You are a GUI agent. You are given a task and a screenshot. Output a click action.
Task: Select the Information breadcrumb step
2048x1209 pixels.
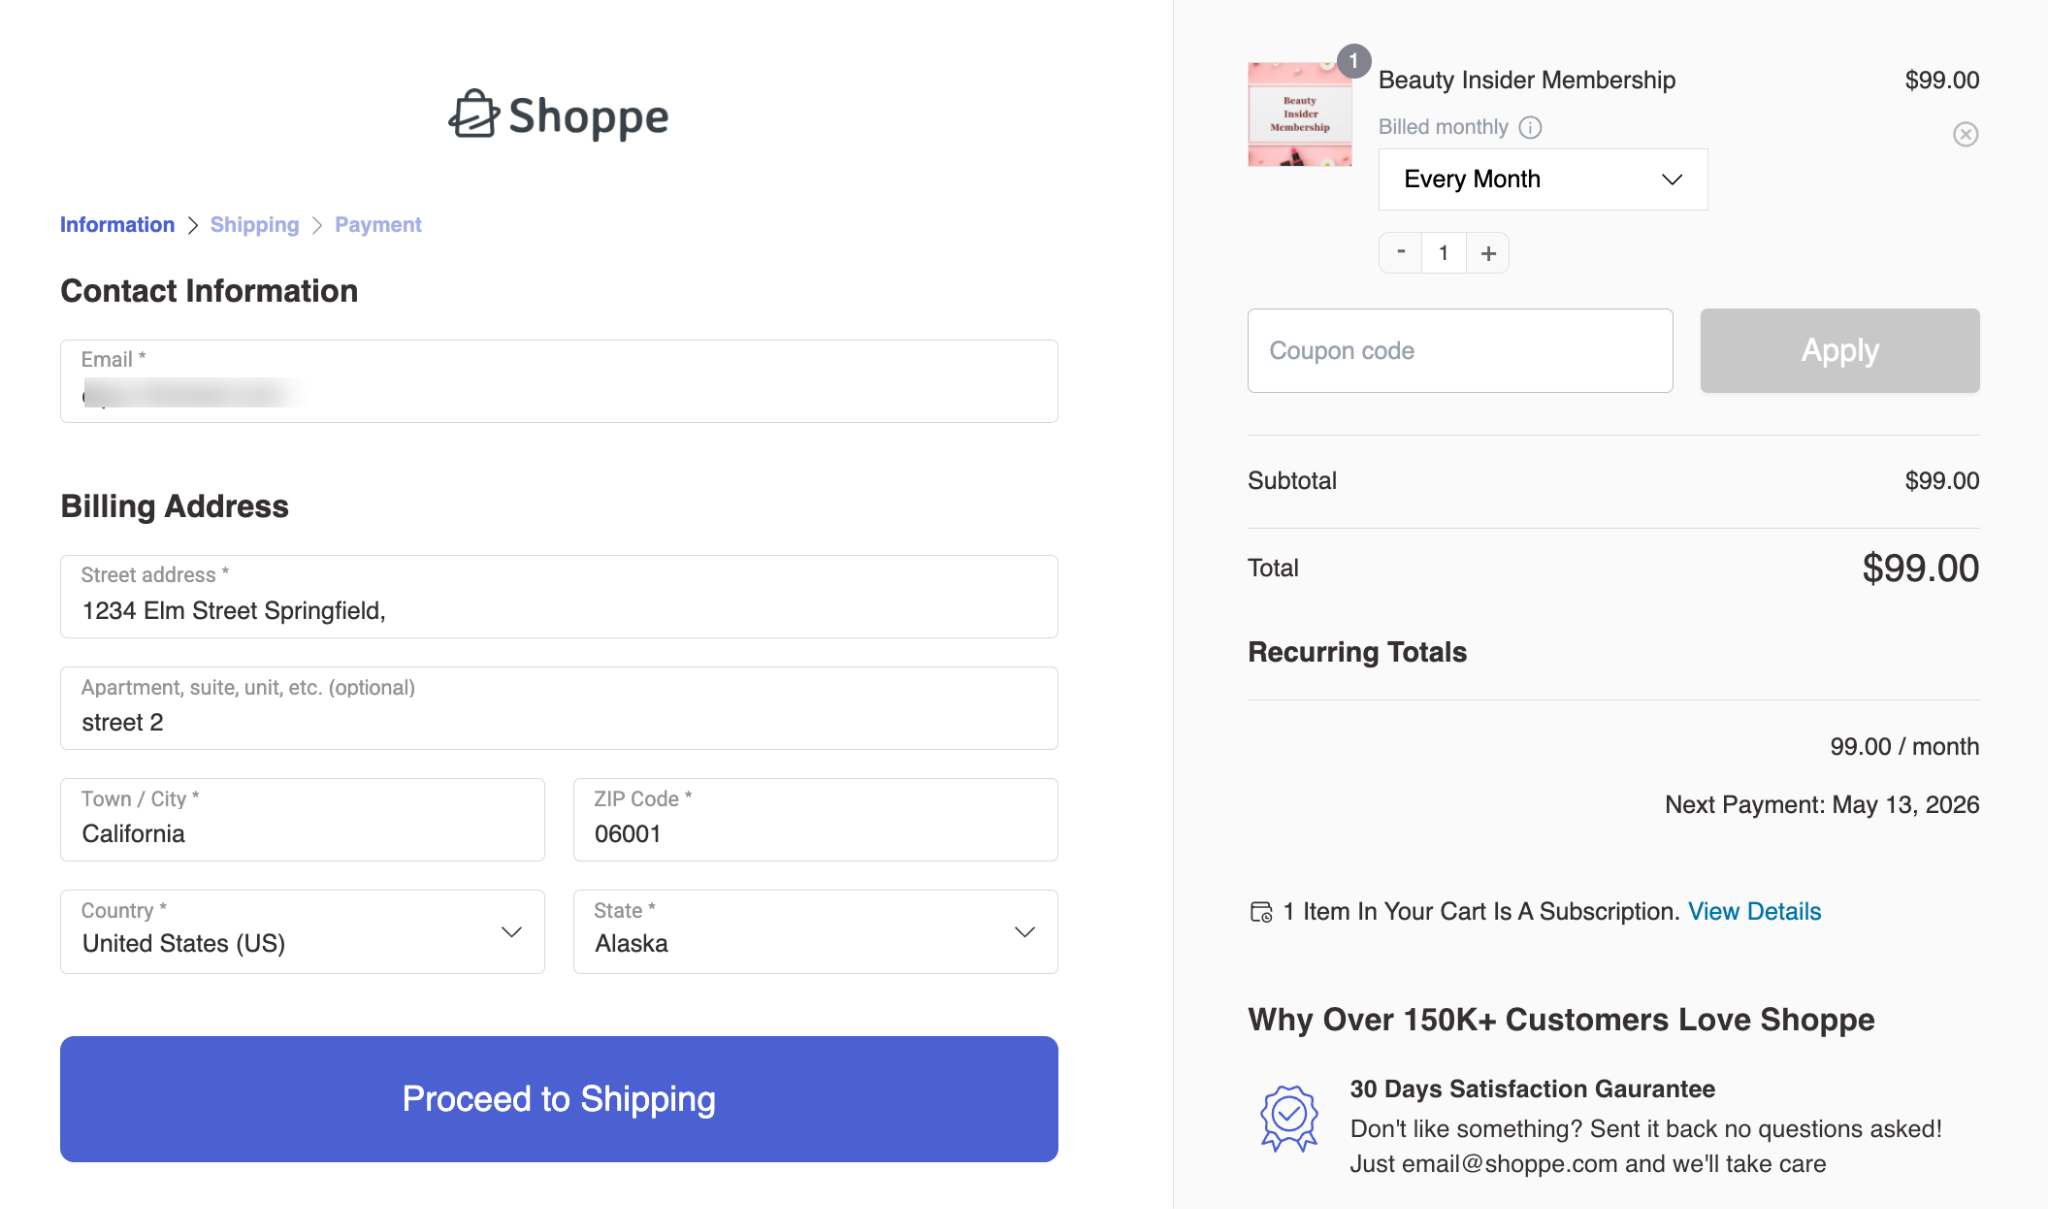click(117, 224)
